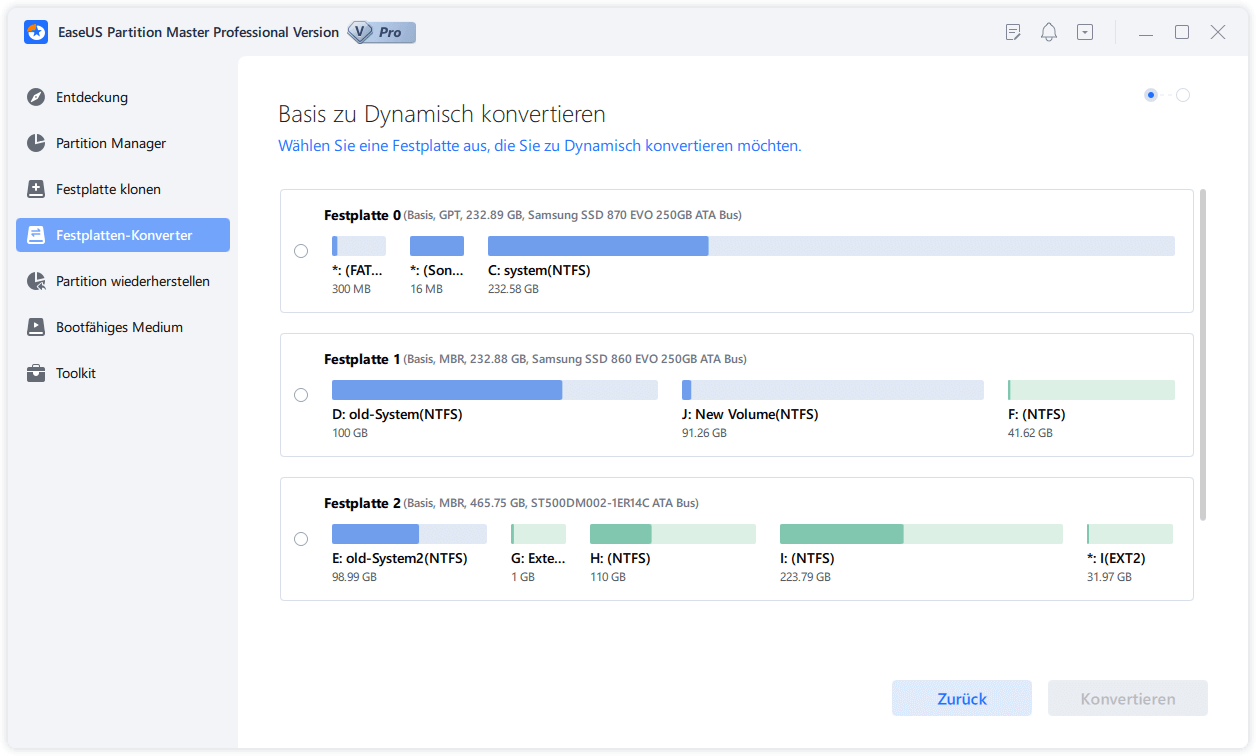Screen dimensions: 1256x756
Task: Click the C: system partition usage bar
Action: pyautogui.click(x=831, y=246)
